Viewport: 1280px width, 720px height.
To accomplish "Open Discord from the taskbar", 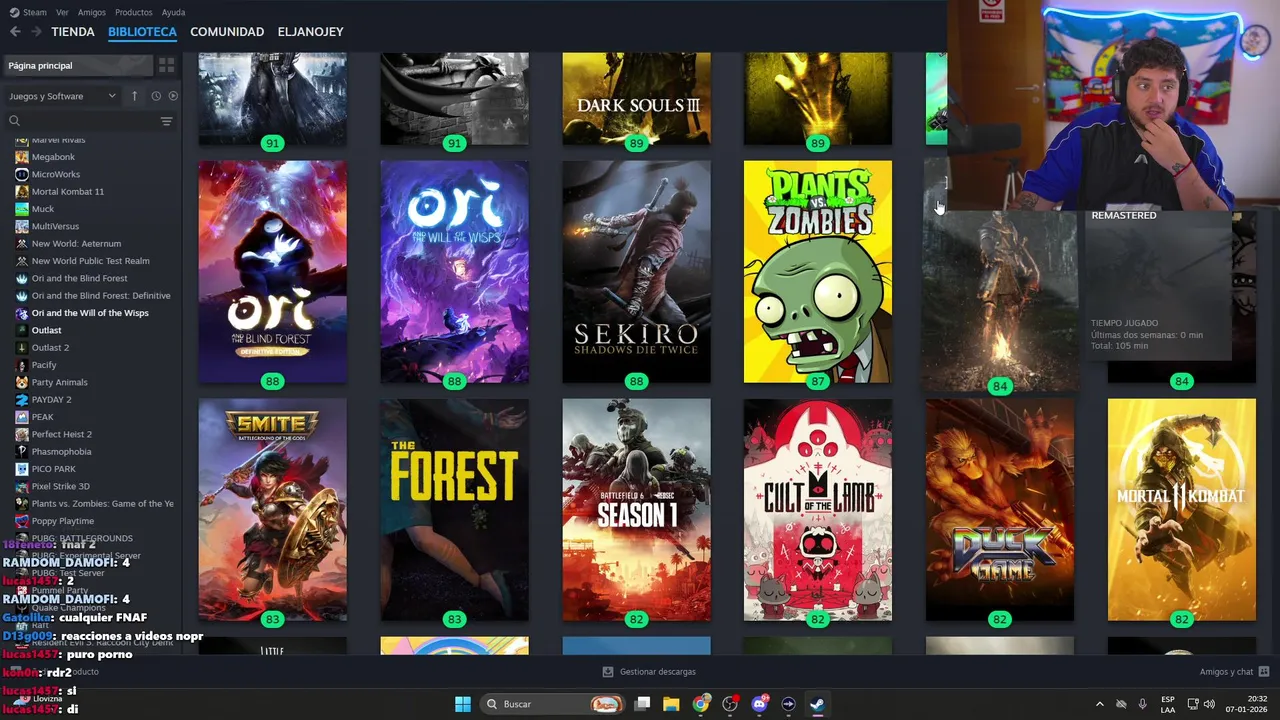I will [x=759, y=704].
